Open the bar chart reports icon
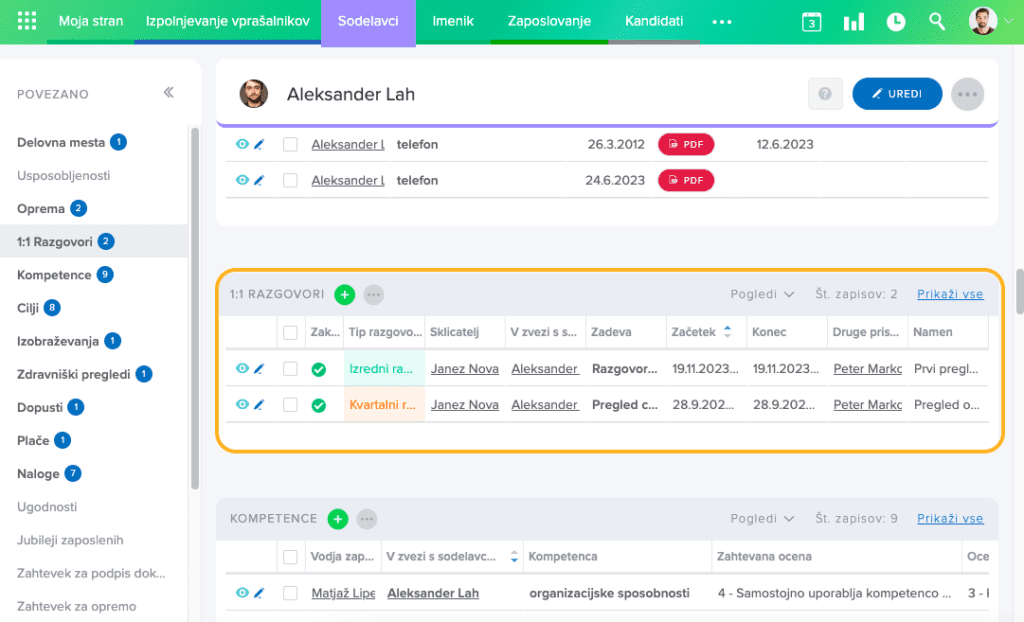 (x=853, y=22)
